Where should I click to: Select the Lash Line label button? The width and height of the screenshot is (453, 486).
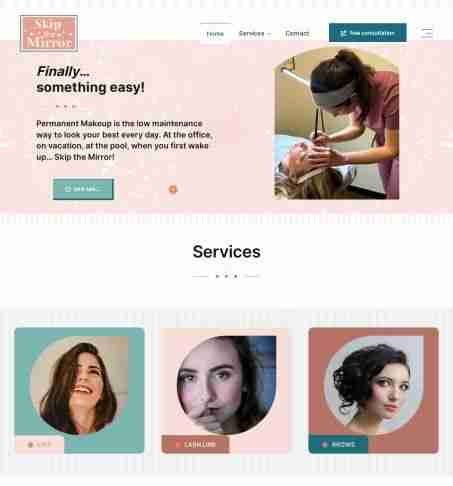click(195, 444)
